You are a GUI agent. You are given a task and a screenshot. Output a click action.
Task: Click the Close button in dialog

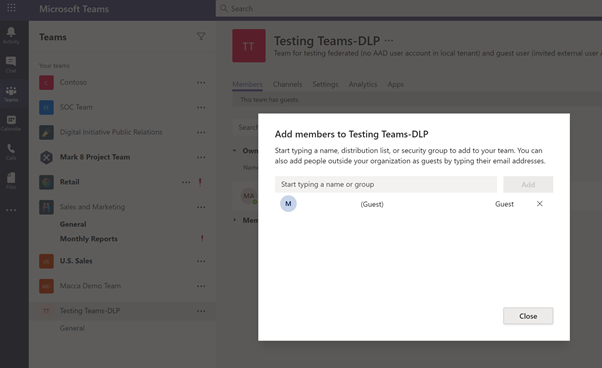[x=528, y=316]
